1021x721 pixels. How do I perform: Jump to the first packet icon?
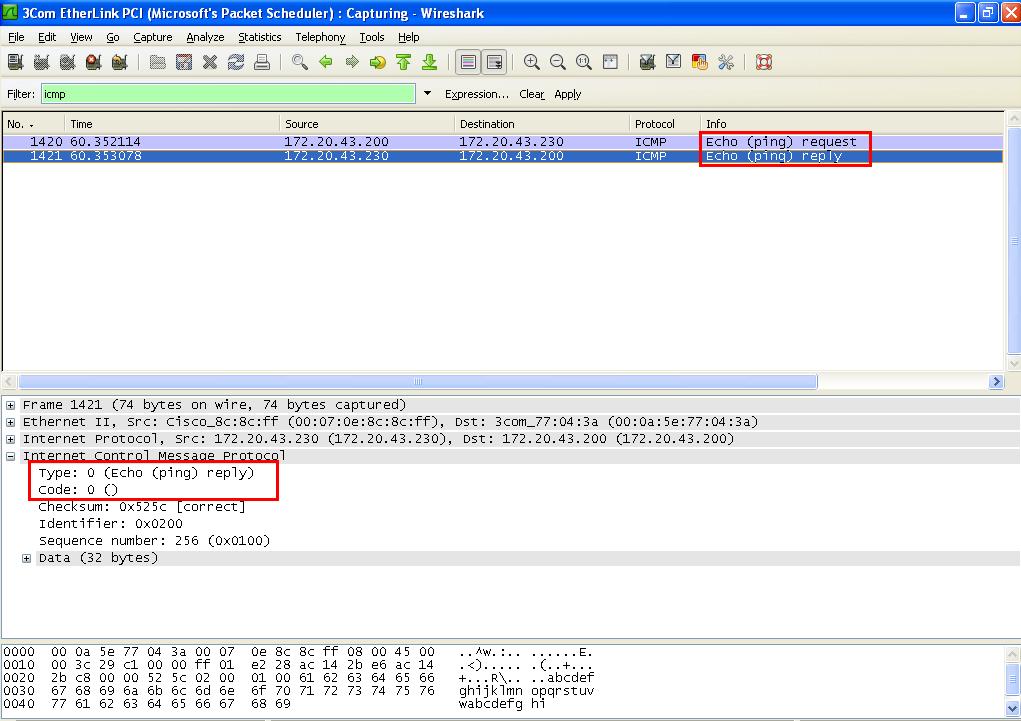click(404, 62)
